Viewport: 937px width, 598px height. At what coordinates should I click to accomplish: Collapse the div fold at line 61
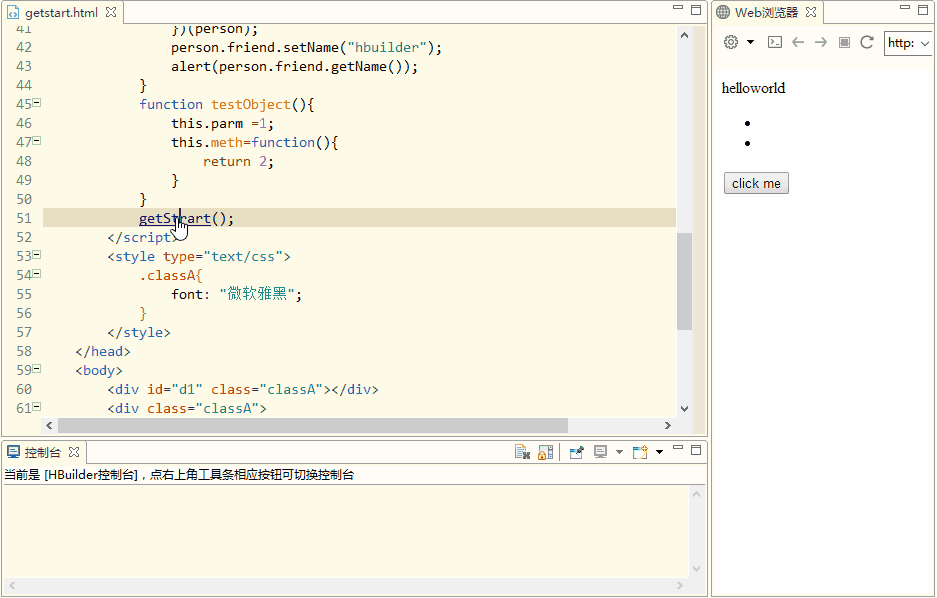tap(37, 407)
